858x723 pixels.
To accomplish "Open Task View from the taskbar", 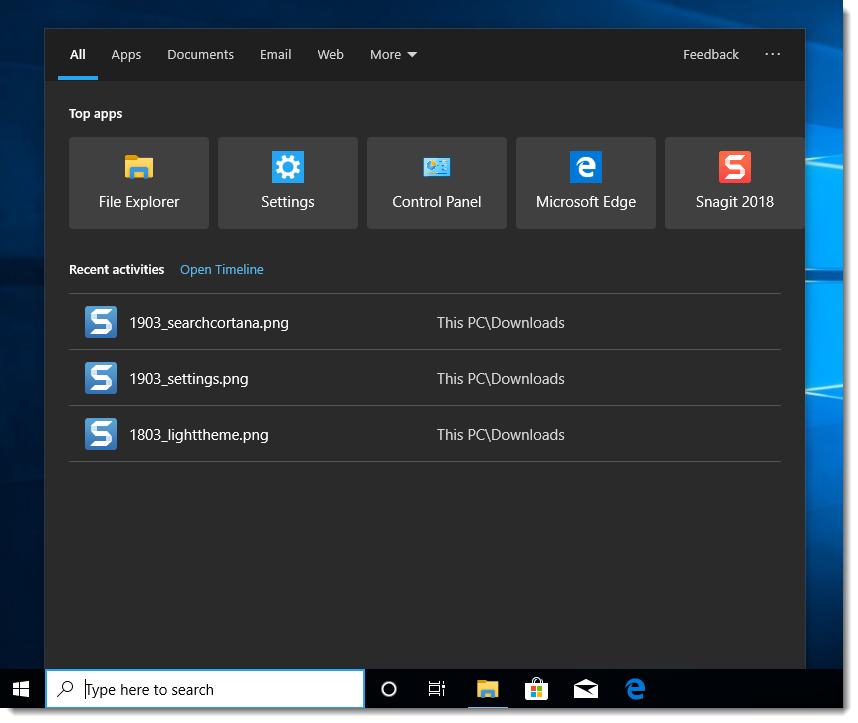I will [437, 689].
